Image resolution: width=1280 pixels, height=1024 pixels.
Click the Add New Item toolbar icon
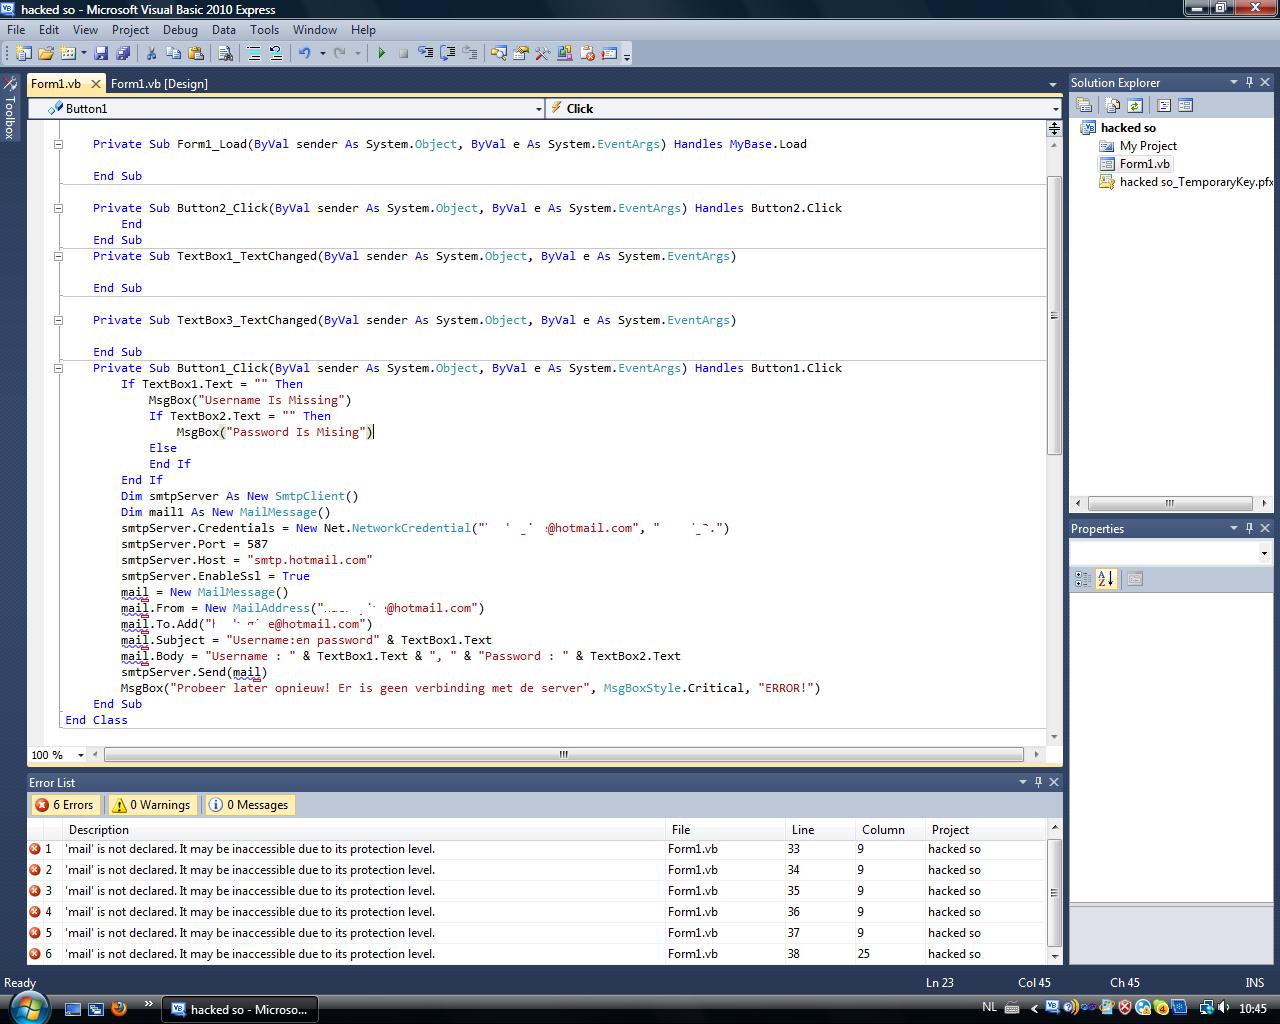[x=68, y=53]
